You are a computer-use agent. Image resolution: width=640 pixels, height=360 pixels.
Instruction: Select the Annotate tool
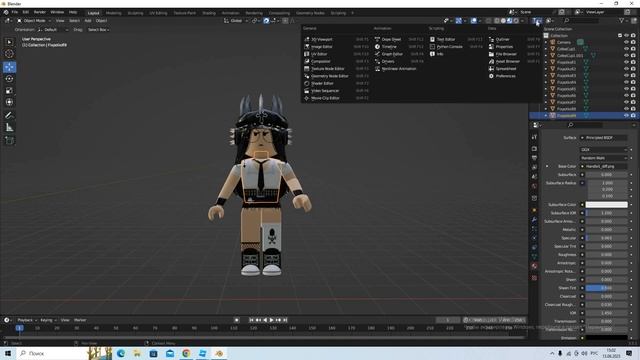click(x=9, y=116)
